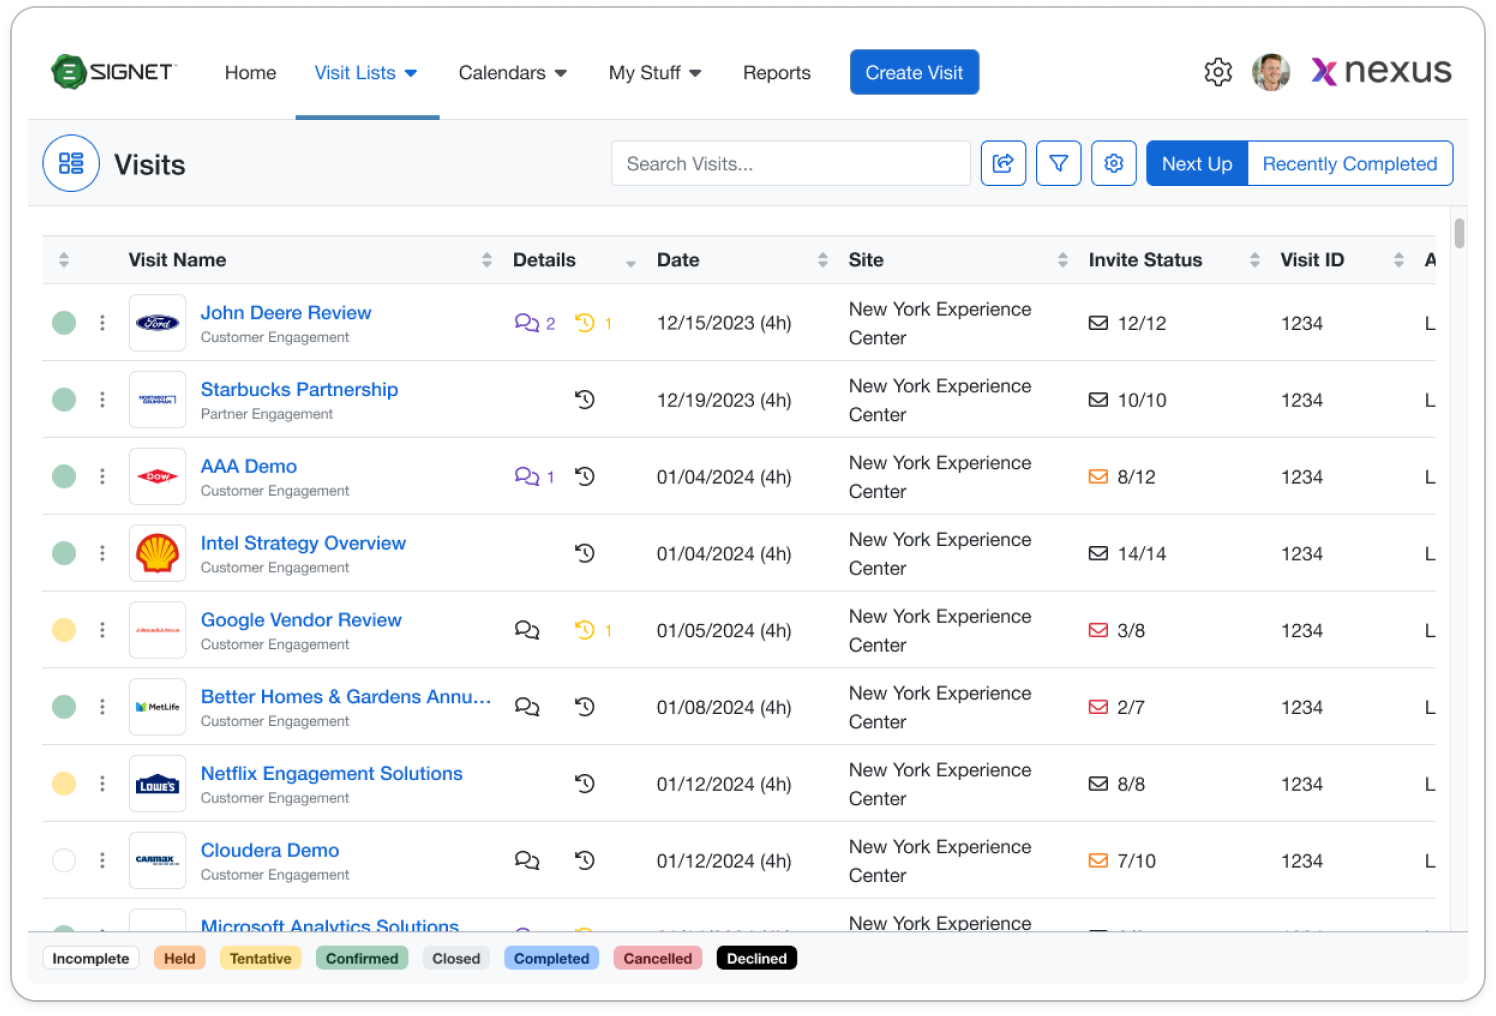Open Cloudera Demo visit link
The height and width of the screenshot is (1016, 1496).
pos(270,850)
